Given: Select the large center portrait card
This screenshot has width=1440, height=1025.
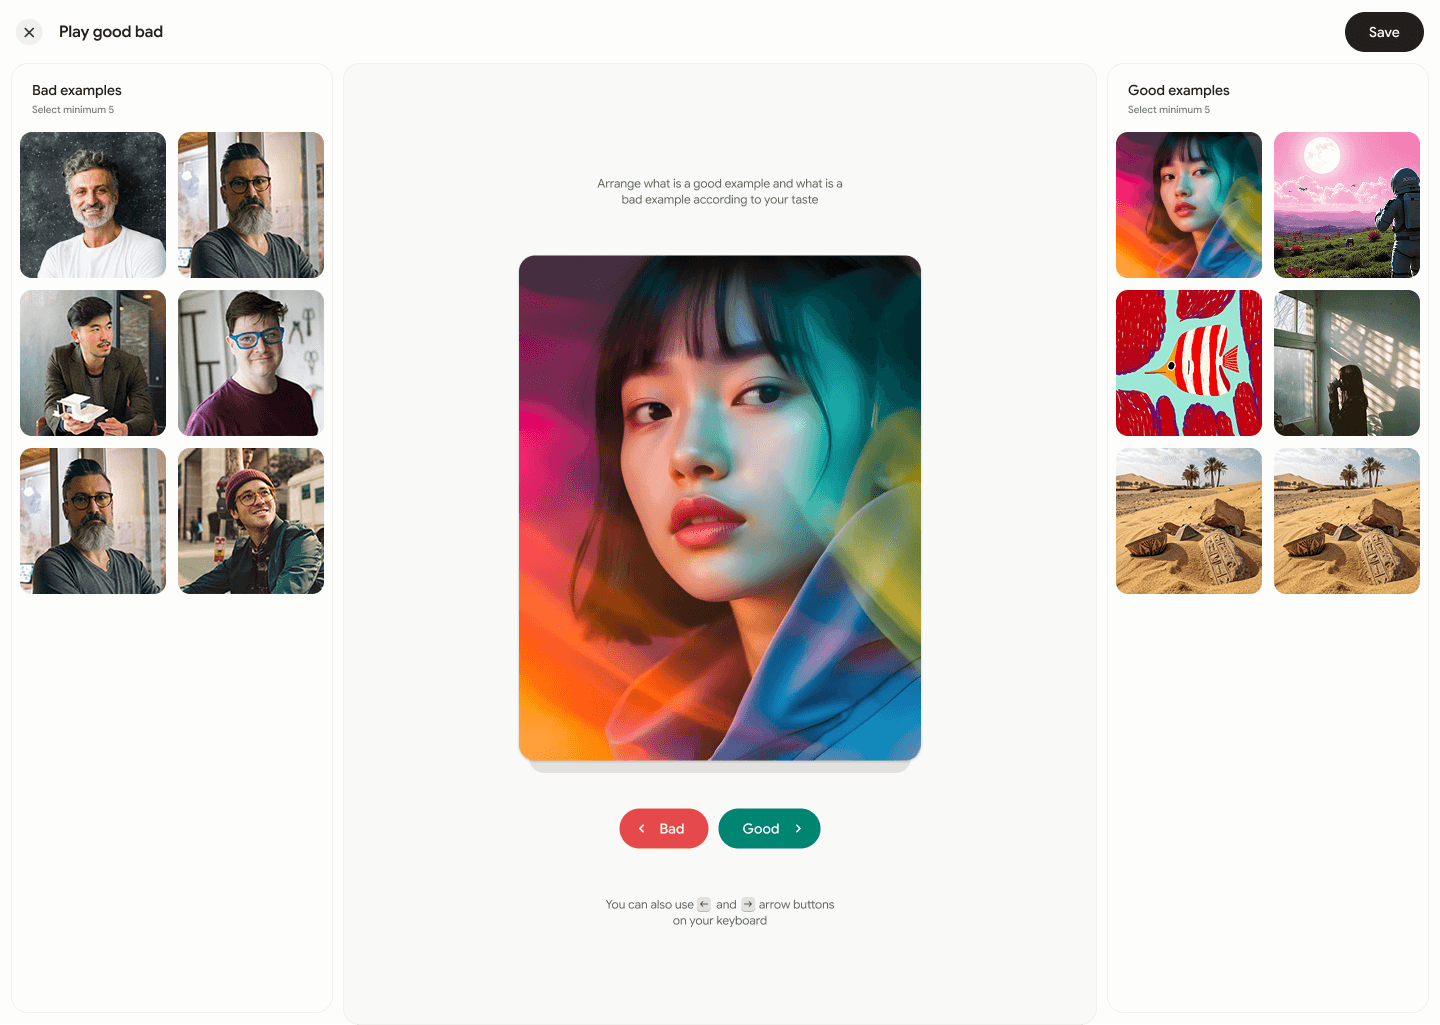Looking at the screenshot, I should (x=720, y=508).
